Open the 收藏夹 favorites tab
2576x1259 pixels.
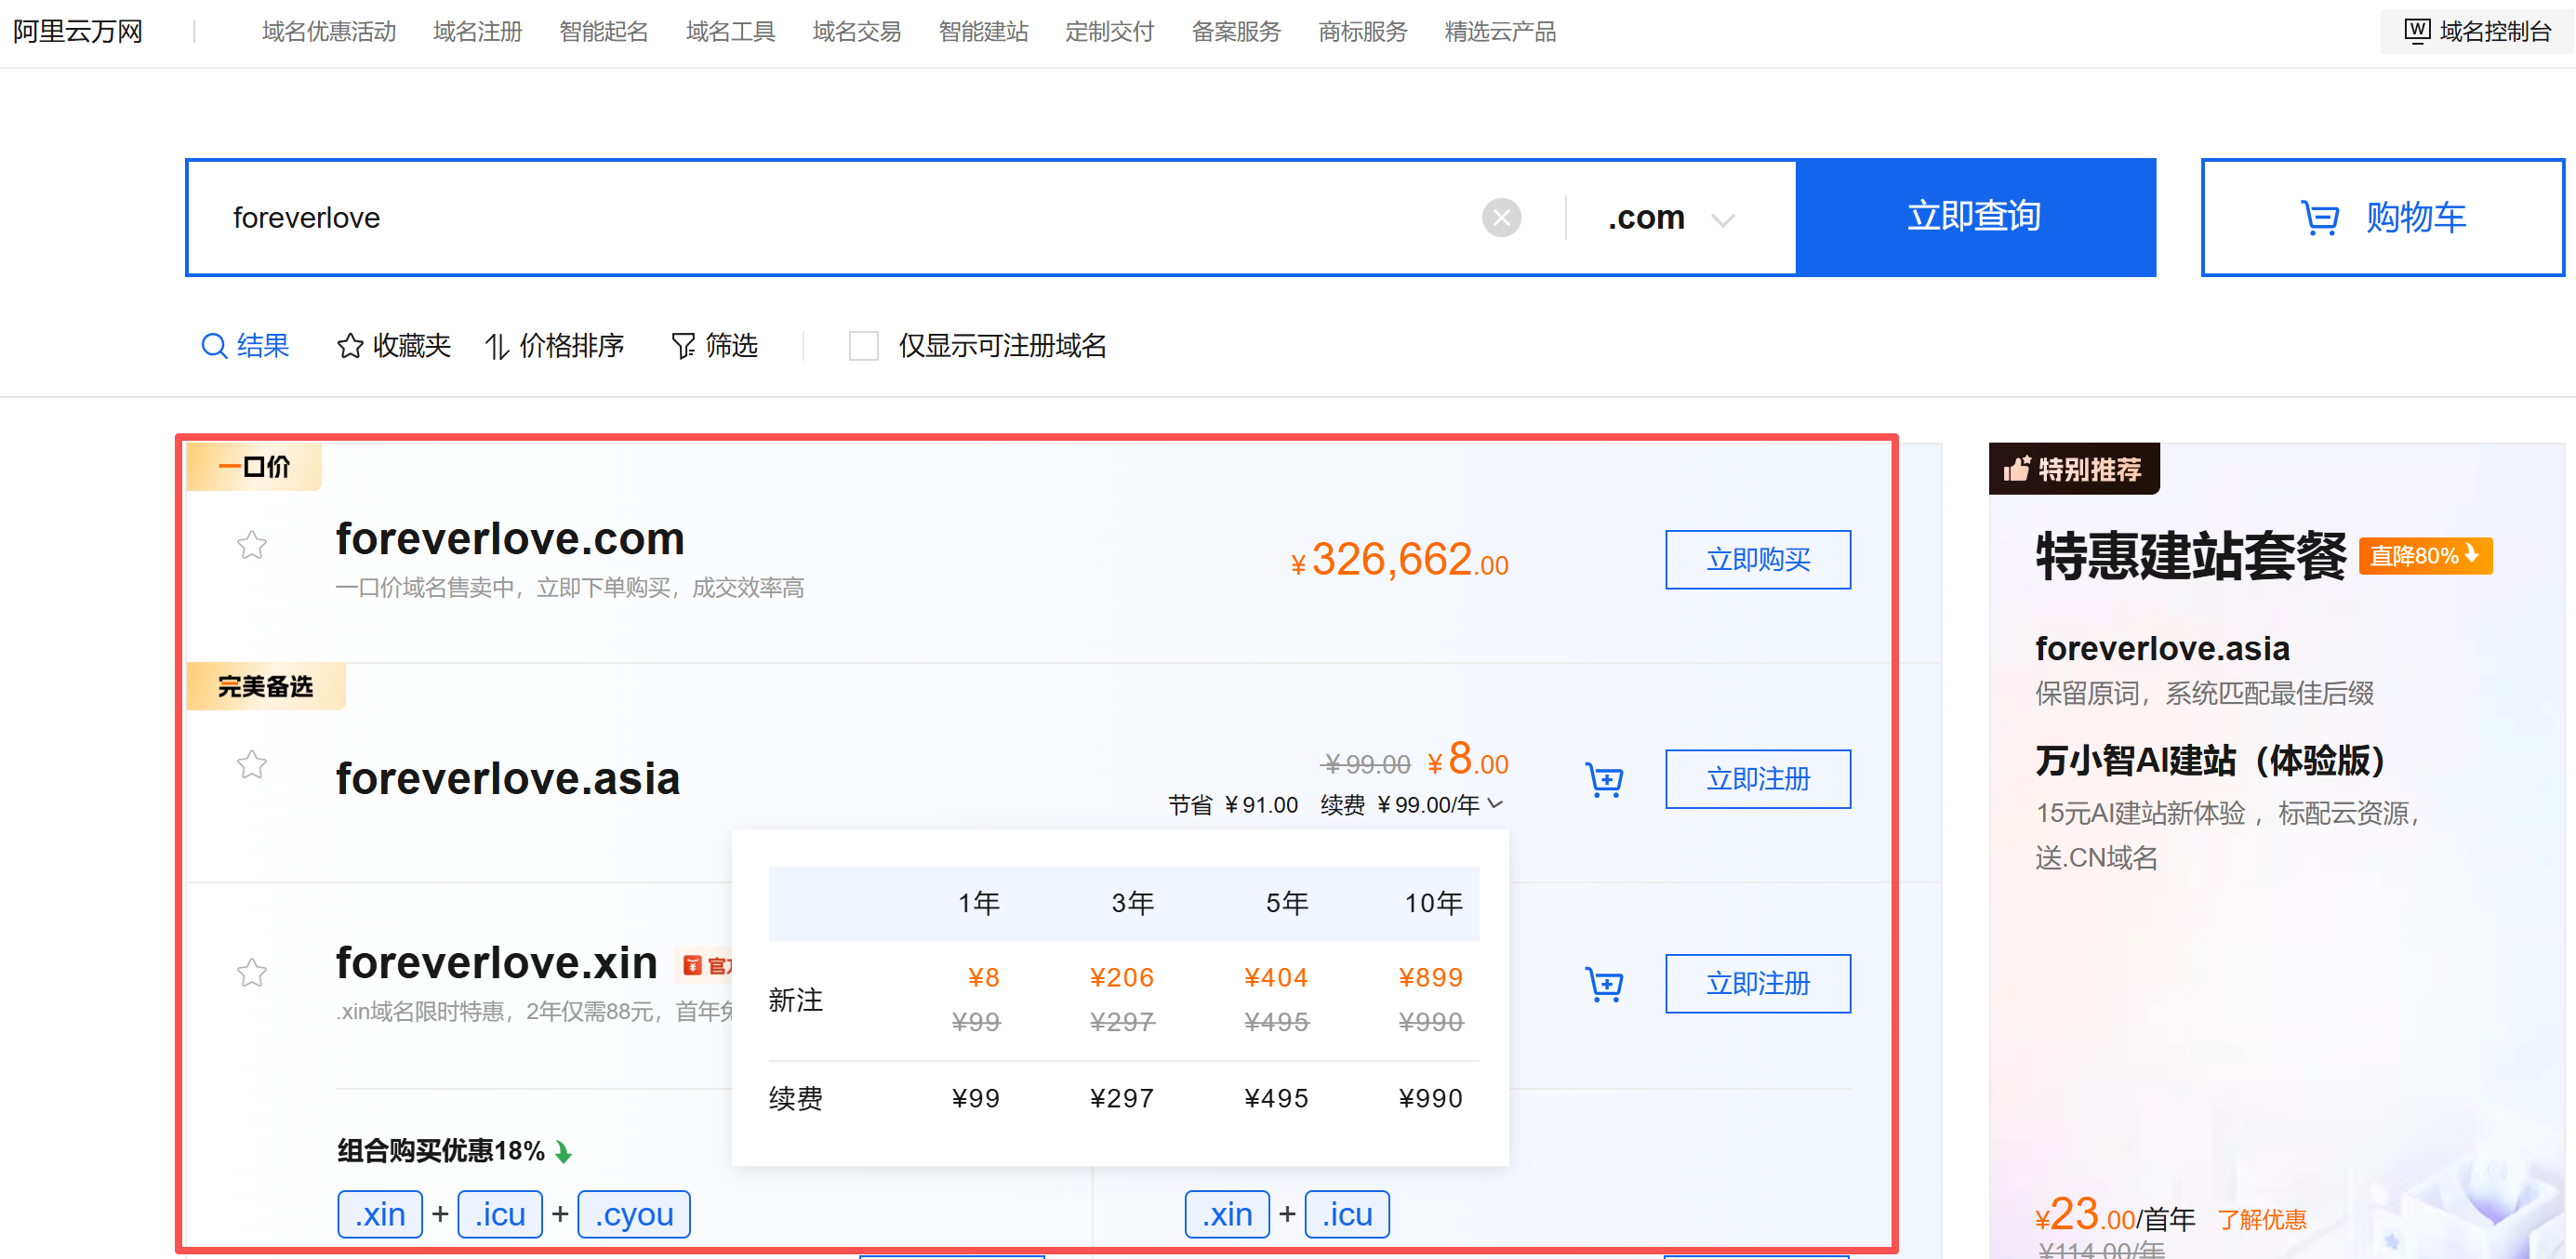[393, 346]
